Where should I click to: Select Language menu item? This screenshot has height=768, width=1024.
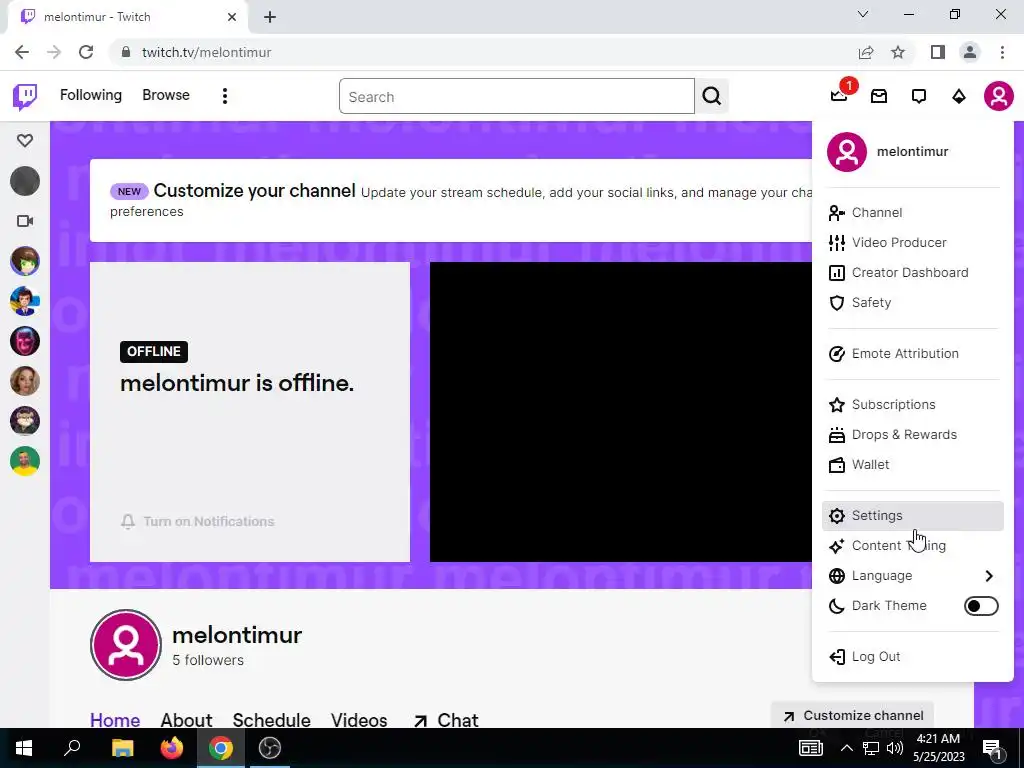point(912,576)
